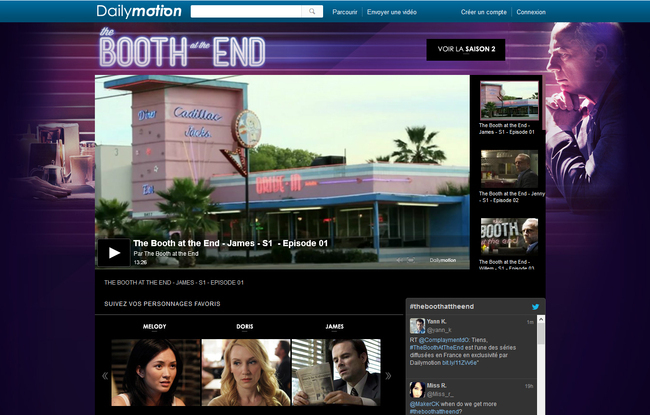The width and height of the screenshot is (650, 415).
Task: Select James S1 Episode 01 thumbnail
Action: click(x=509, y=100)
